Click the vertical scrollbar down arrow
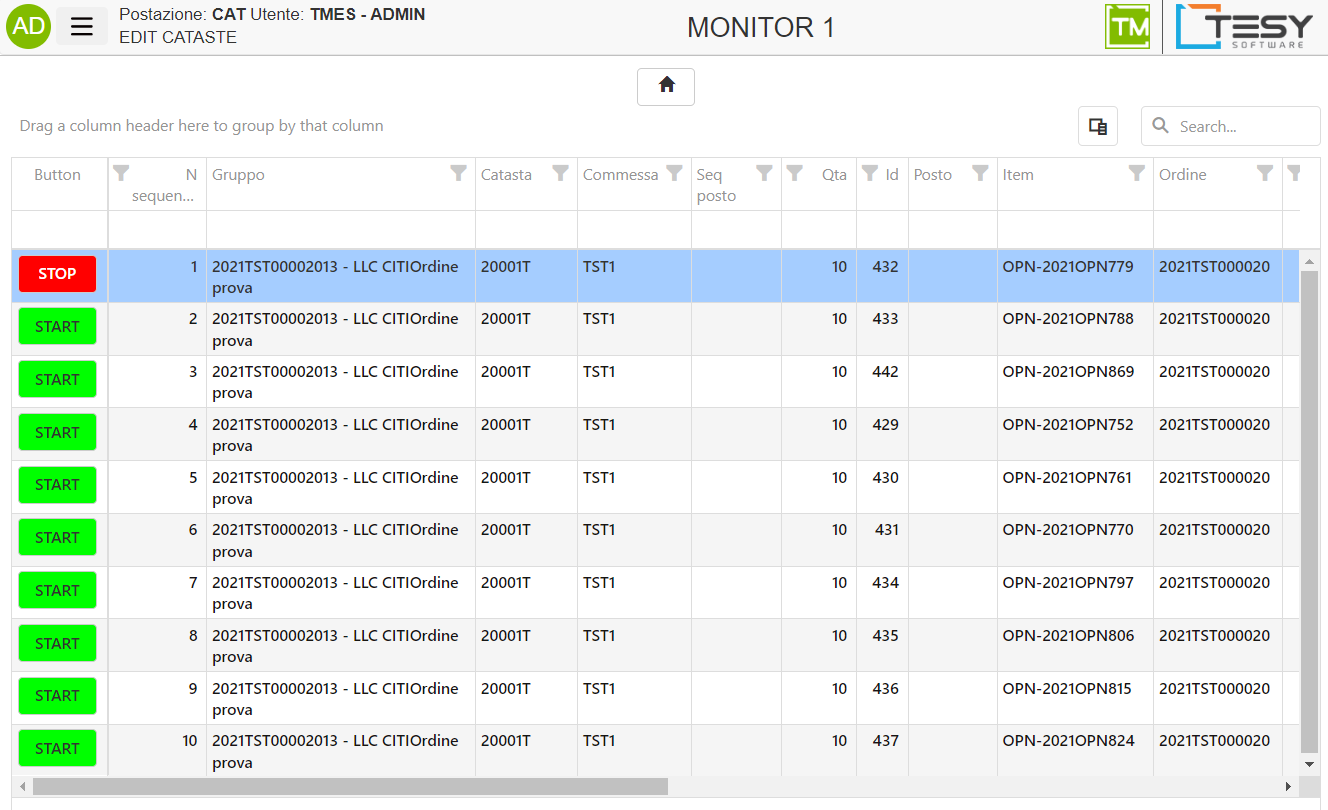Image resolution: width=1328 pixels, height=810 pixels. click(x=1309, y=764)
